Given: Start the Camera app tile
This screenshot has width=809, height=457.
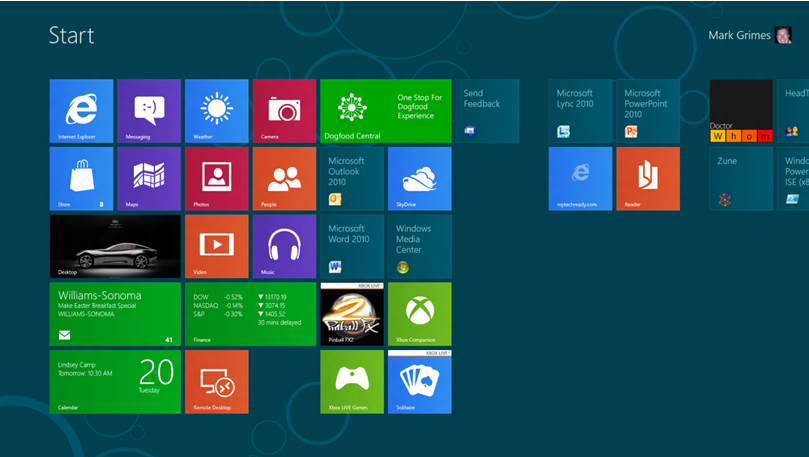Looking at the screenshot, I should pyautogui.click(x=284, y=111).
